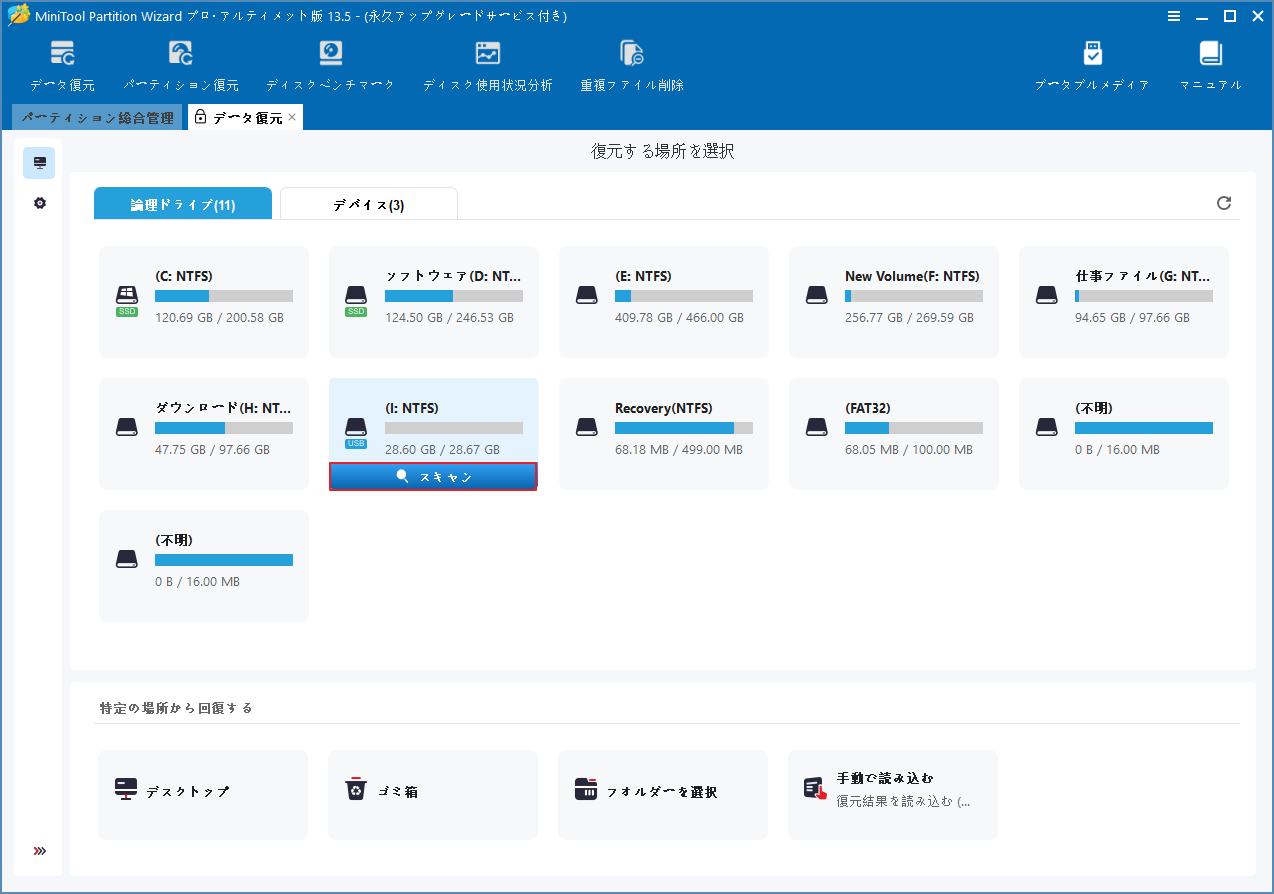The height and width of the screenshot is (894, 1274).
Task: Switch to the デバイス(3) tab
Action: 368,202
